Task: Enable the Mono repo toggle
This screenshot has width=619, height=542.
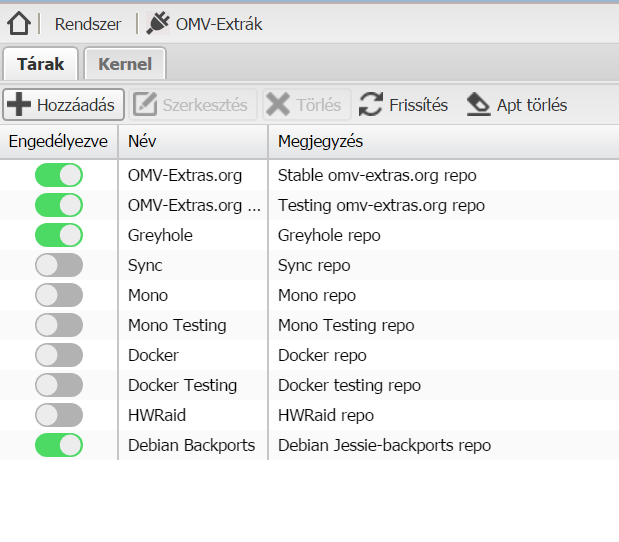Action: pos(59,295)
